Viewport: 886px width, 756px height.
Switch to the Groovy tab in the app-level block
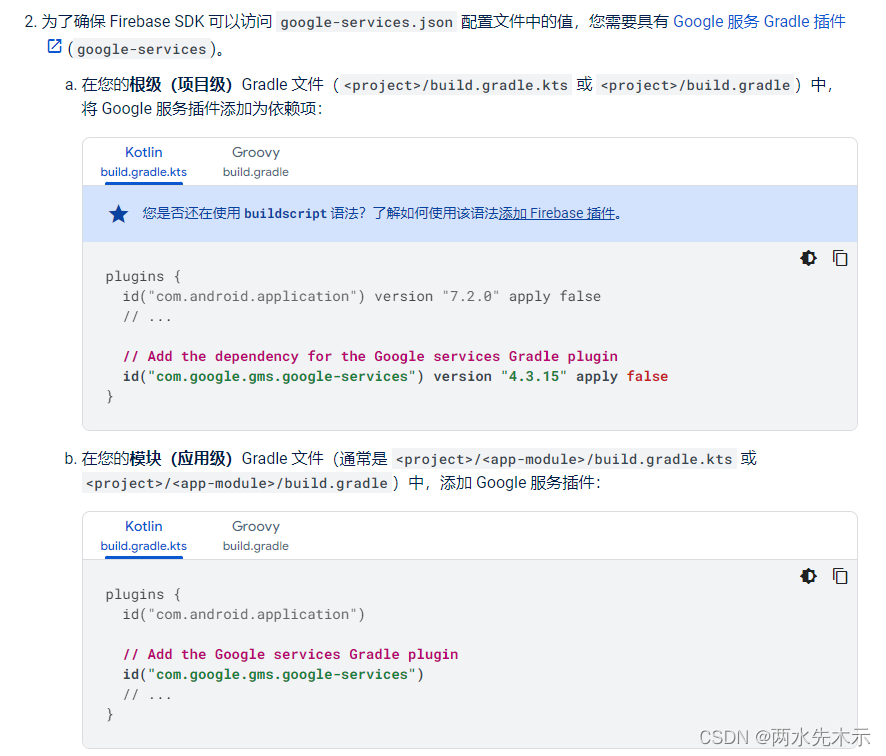coord(255,535)
